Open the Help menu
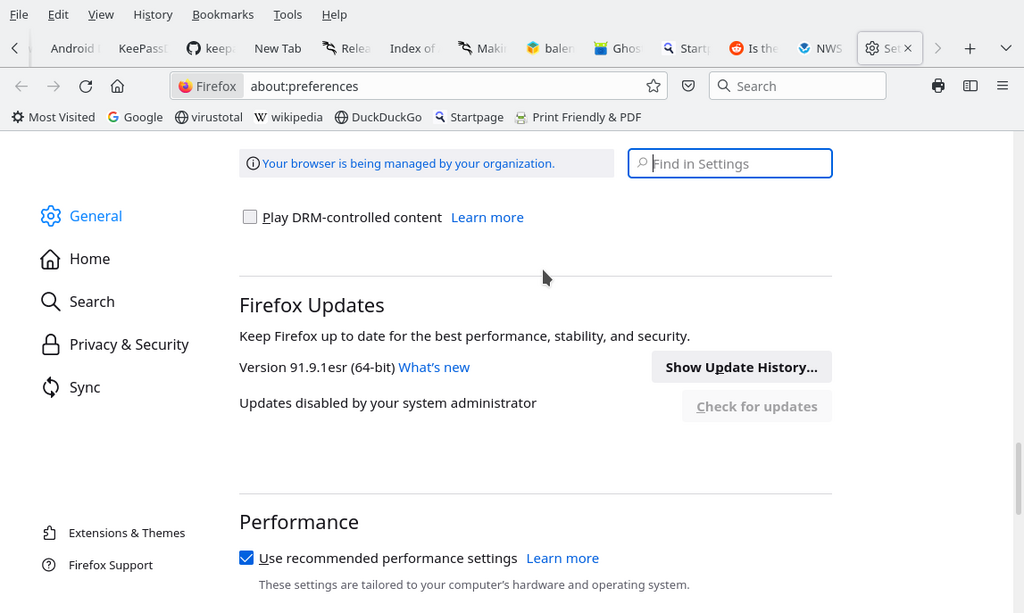This screenshot has width=1024, height=613. (x=334, y=14)
